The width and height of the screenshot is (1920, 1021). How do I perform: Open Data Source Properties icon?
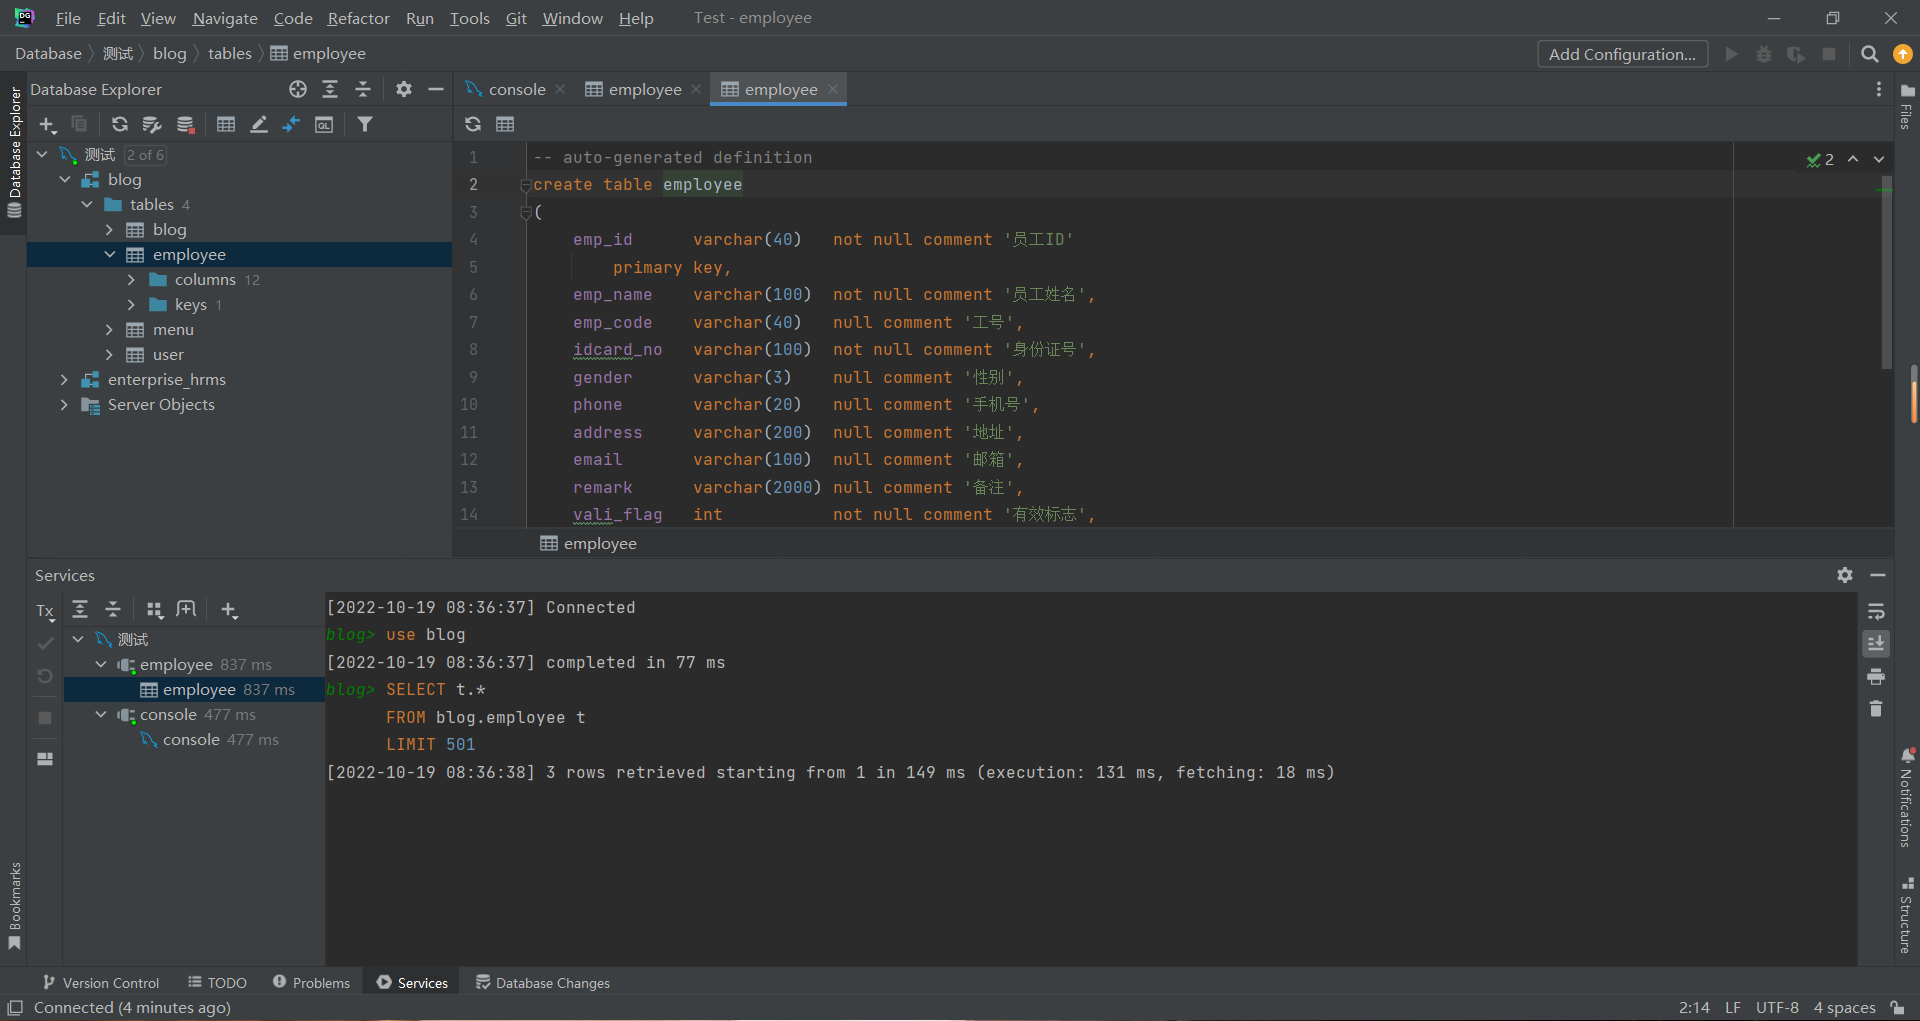pos(152,124)
